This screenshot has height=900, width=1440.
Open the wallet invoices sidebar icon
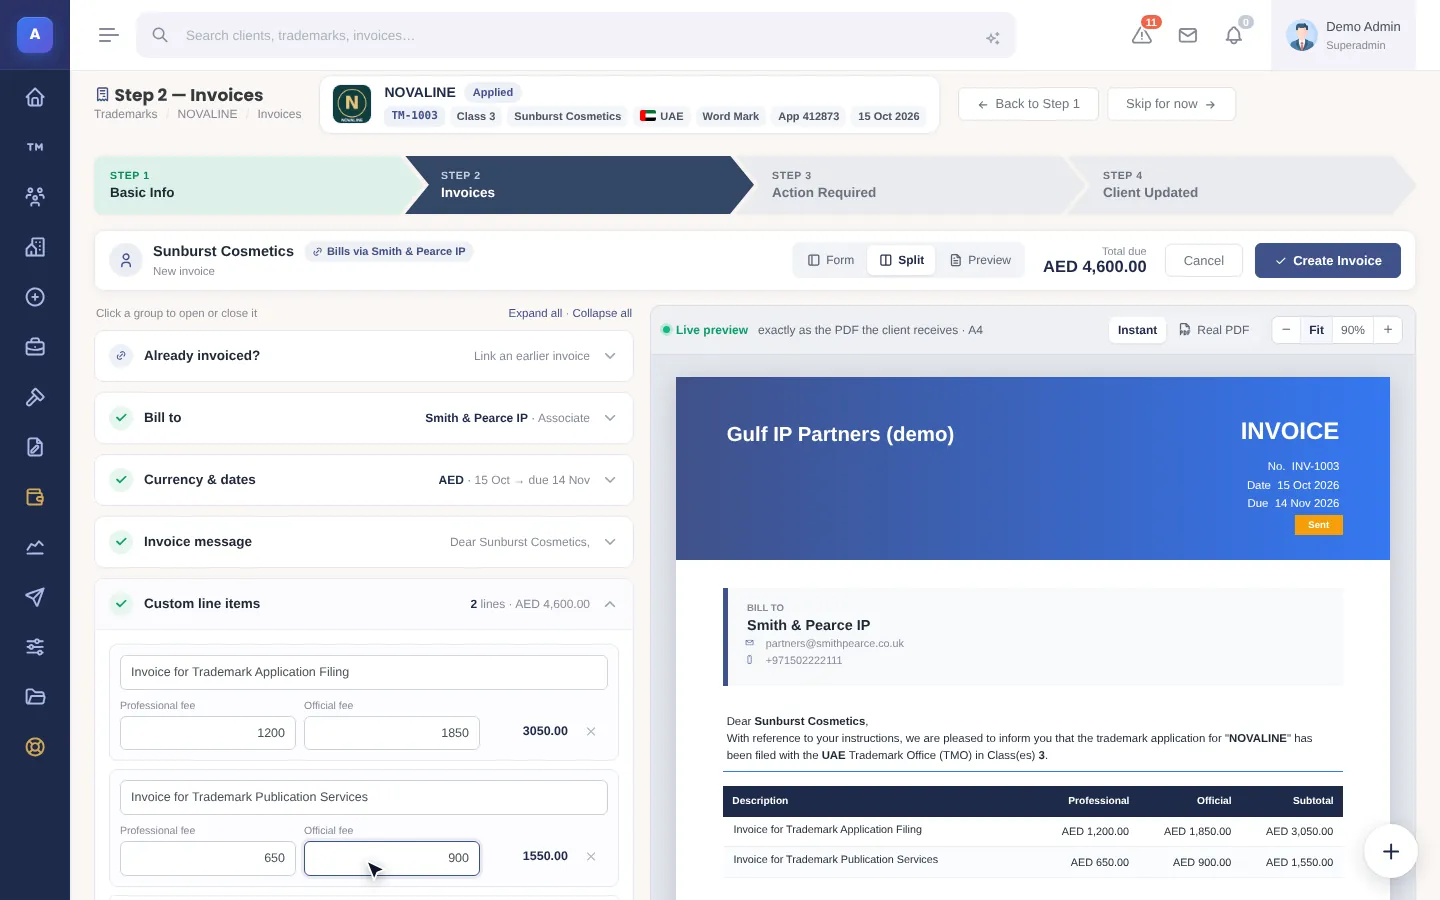(35, 497)
